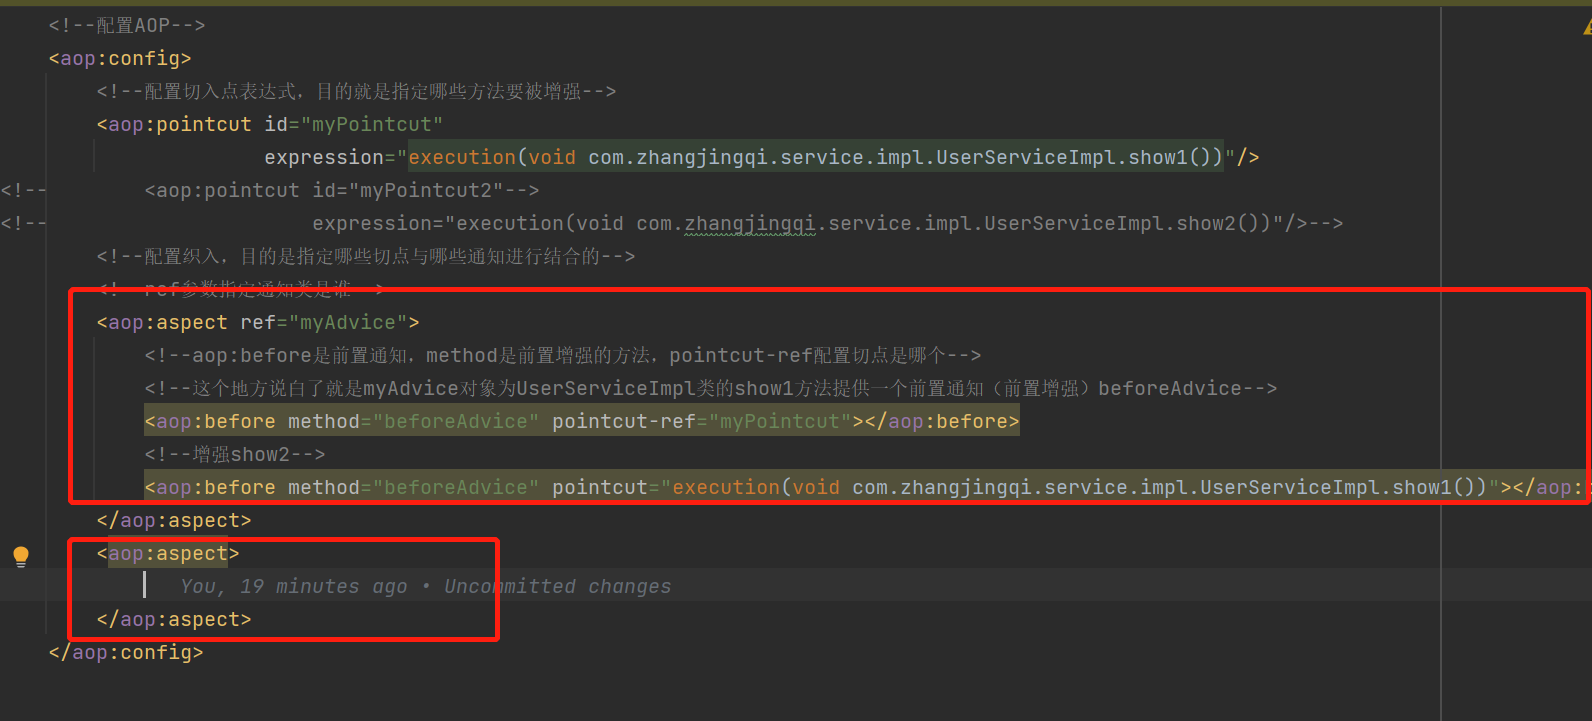This screenshot has width=1592, height=721.
Task: Click 'myPointcut' in the pointcut-ref attribute
Action: 779,421
